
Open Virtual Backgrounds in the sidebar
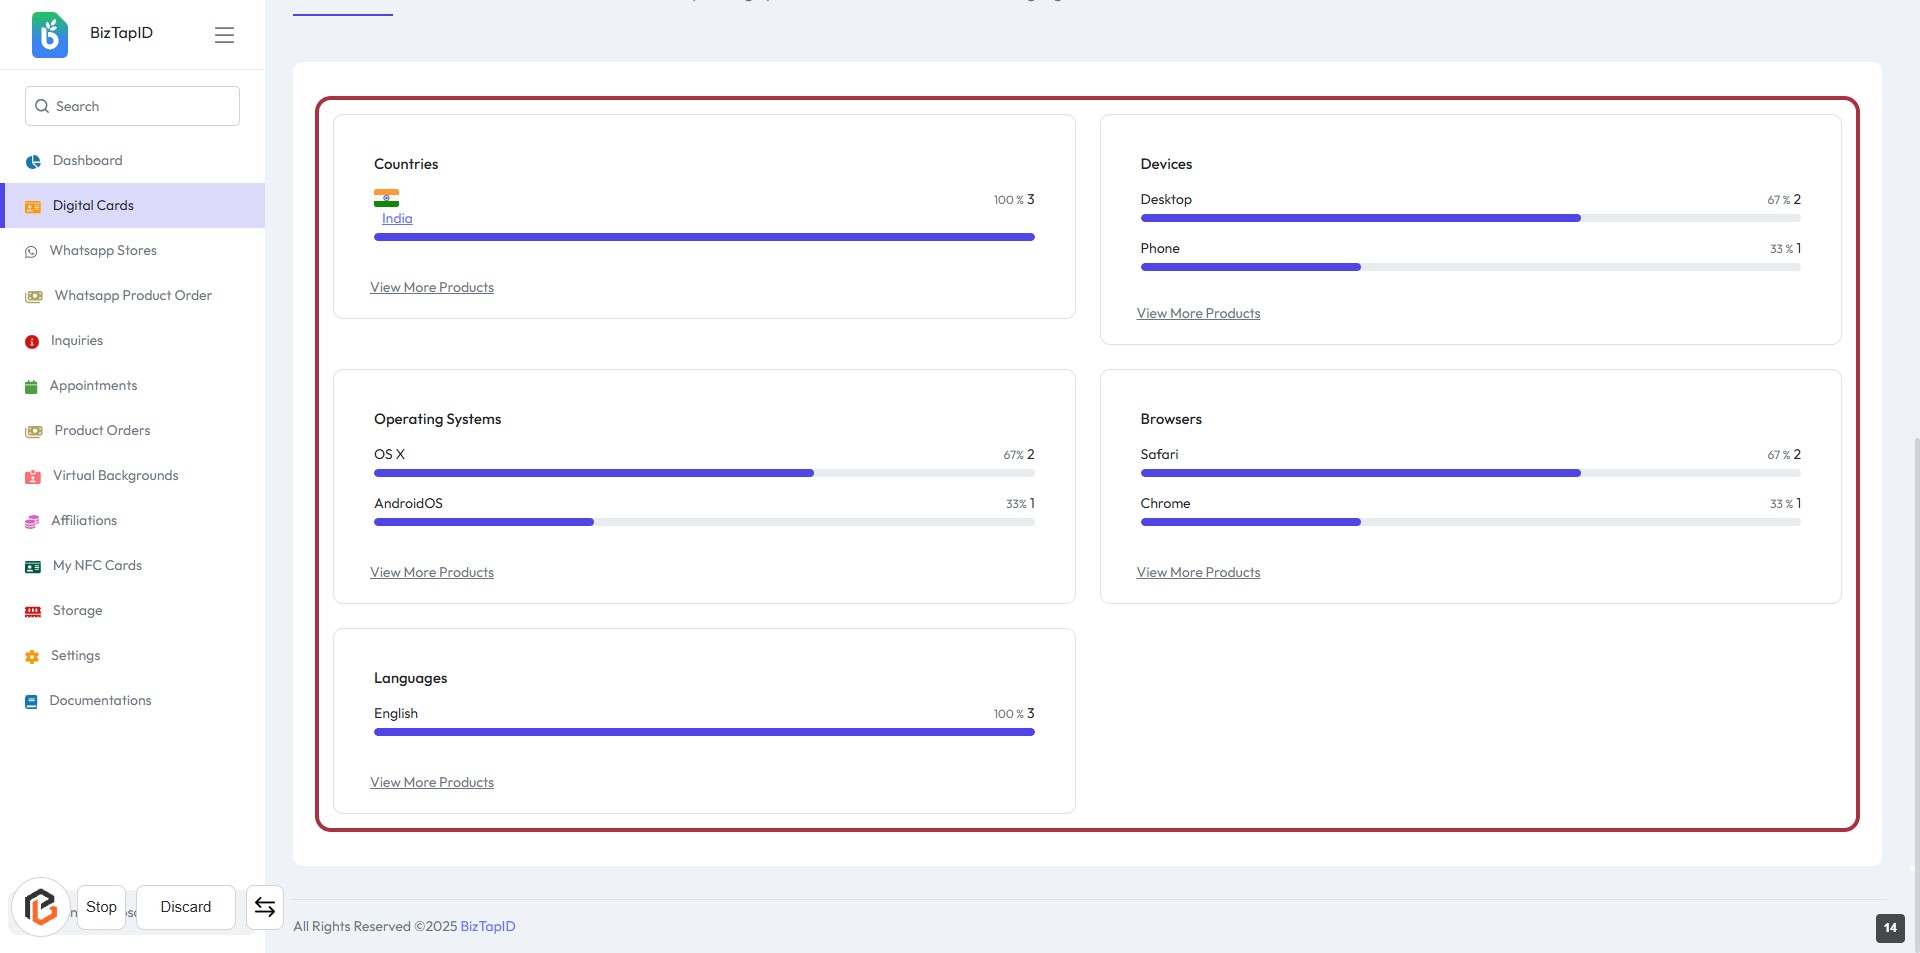[115, 475]
